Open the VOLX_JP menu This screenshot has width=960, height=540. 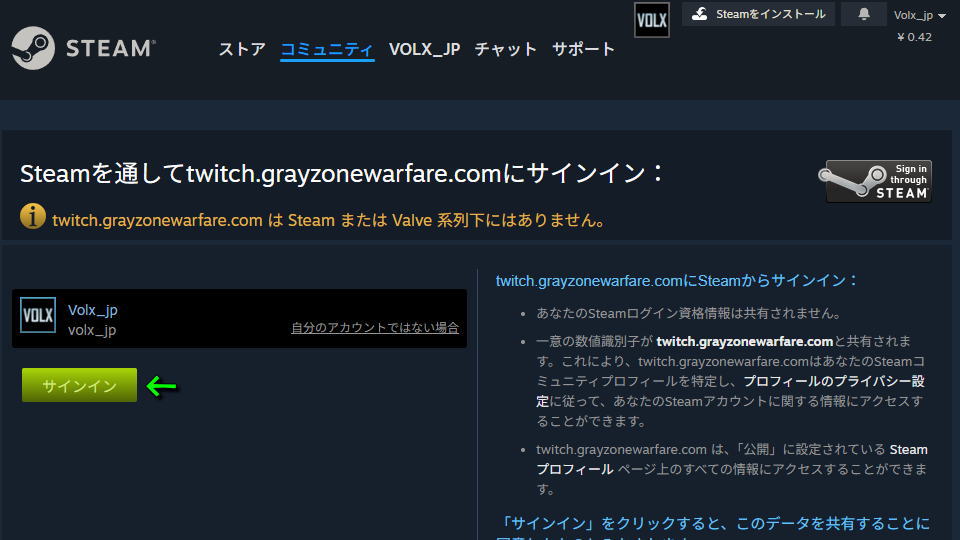(424, 49)
